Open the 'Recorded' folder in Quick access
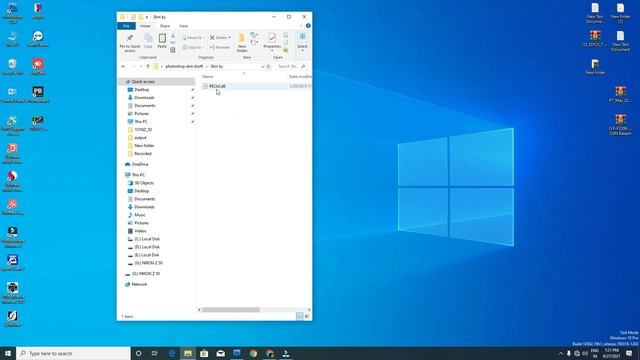The height and width of the screenshot is (360, 640). point(142,153)
